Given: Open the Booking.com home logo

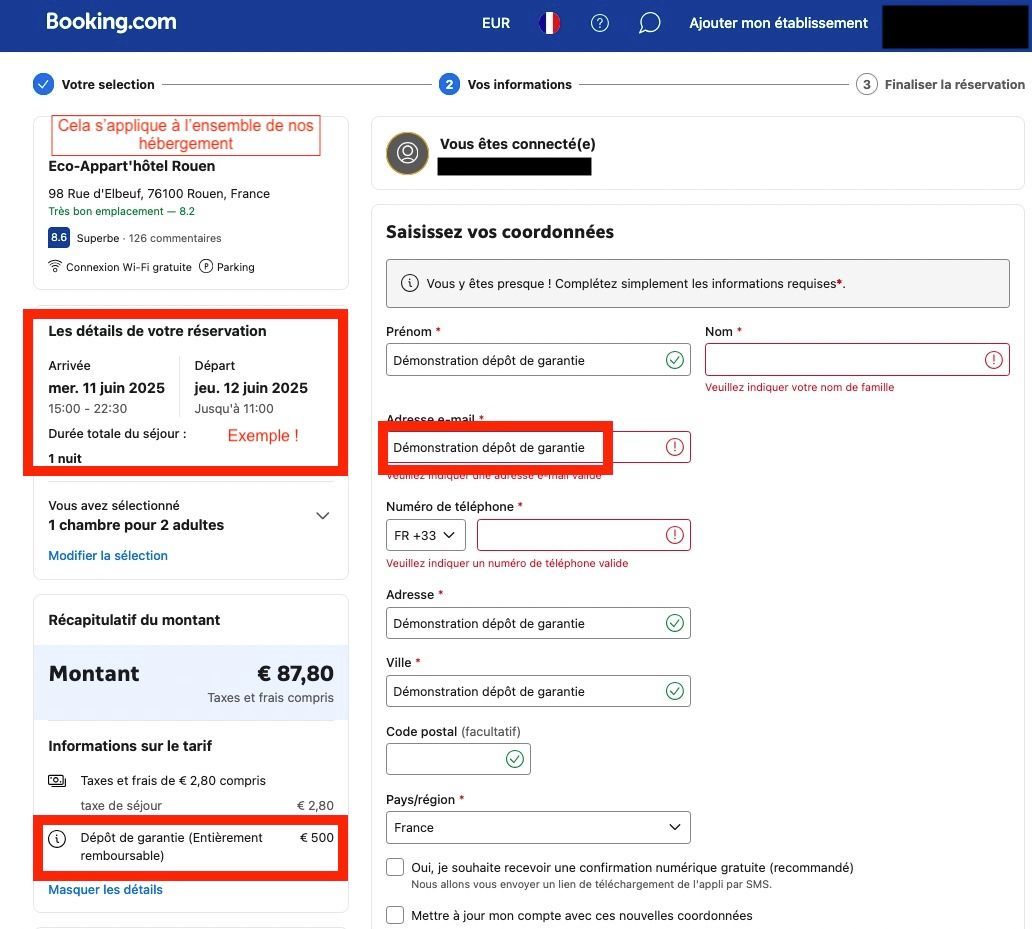Looking at the screenshot, I should tap(111, 22).
